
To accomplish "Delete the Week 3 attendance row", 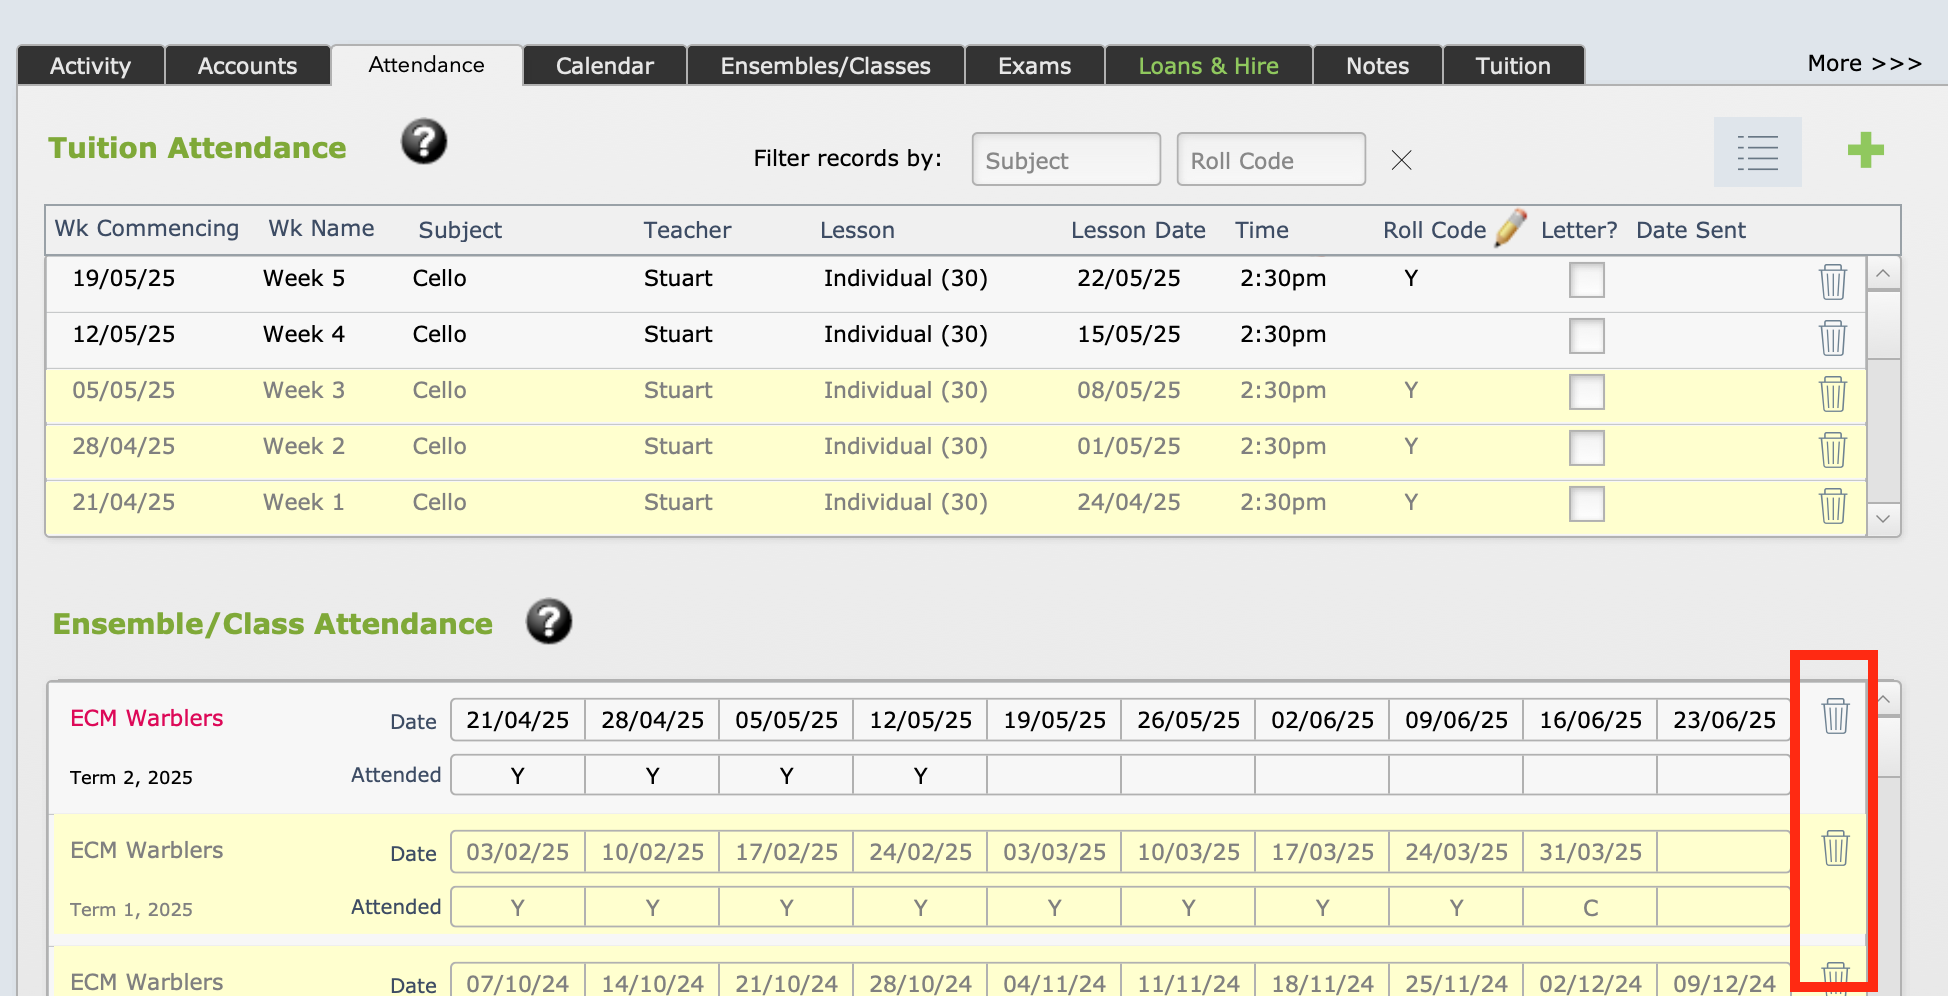I will [x=1833, y=393].
